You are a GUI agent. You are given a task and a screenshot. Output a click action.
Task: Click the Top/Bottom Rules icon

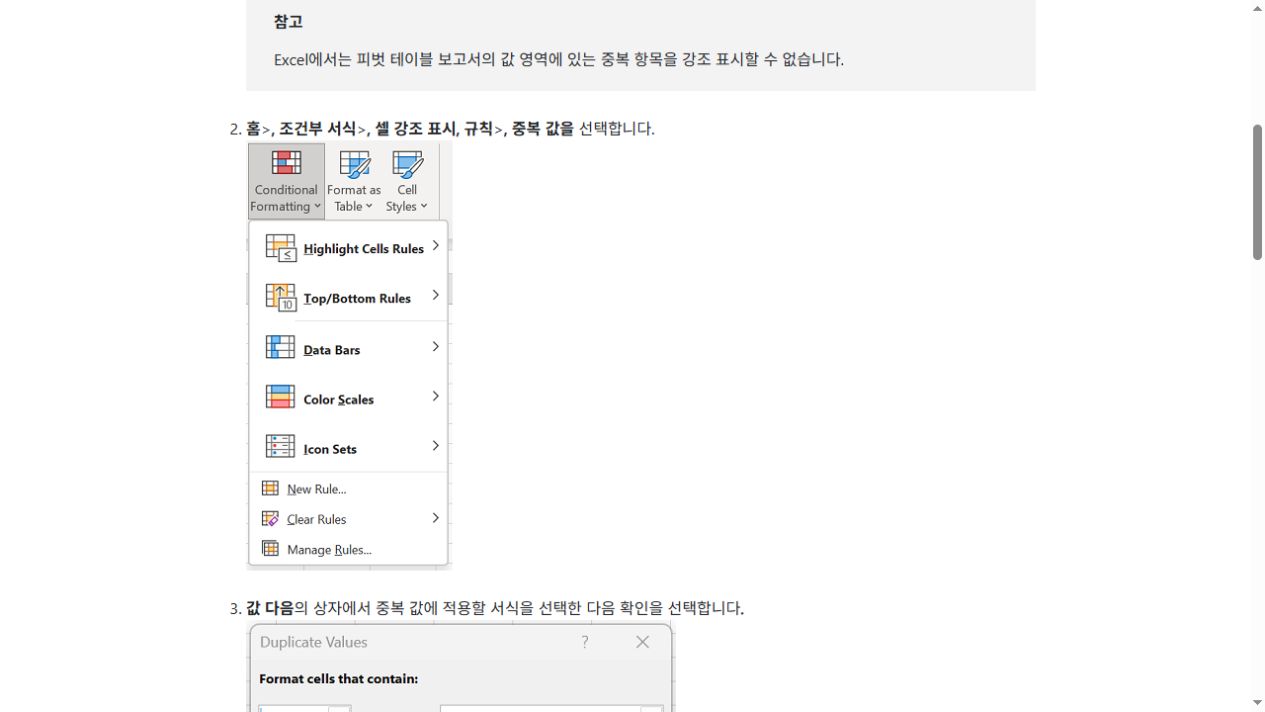point(280,297)
